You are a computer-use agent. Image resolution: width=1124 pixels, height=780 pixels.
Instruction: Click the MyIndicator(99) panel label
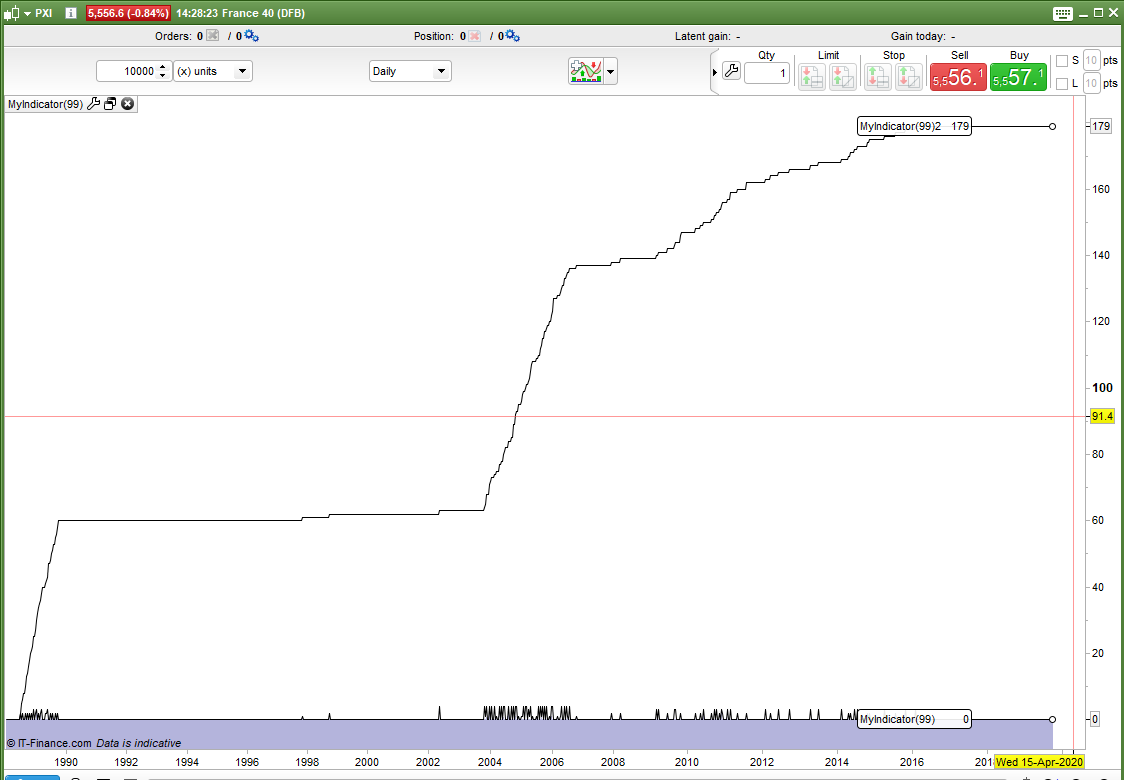click(x=45, y=104)
